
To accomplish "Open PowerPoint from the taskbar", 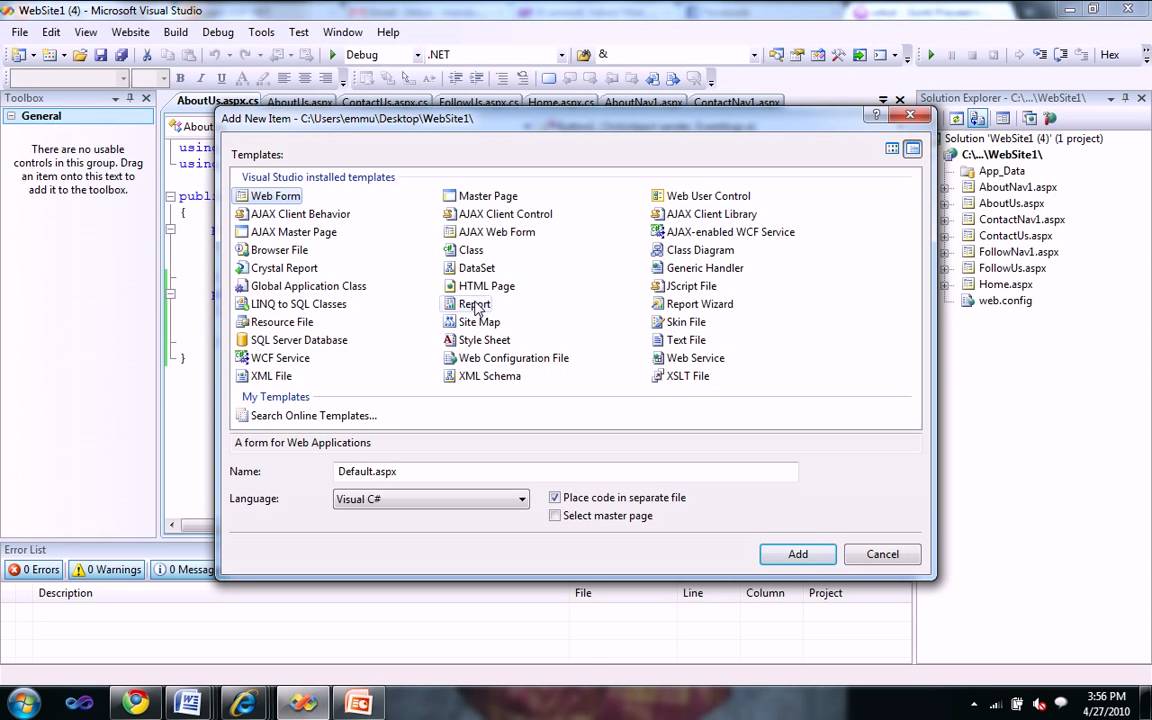I will click(358, 703).
